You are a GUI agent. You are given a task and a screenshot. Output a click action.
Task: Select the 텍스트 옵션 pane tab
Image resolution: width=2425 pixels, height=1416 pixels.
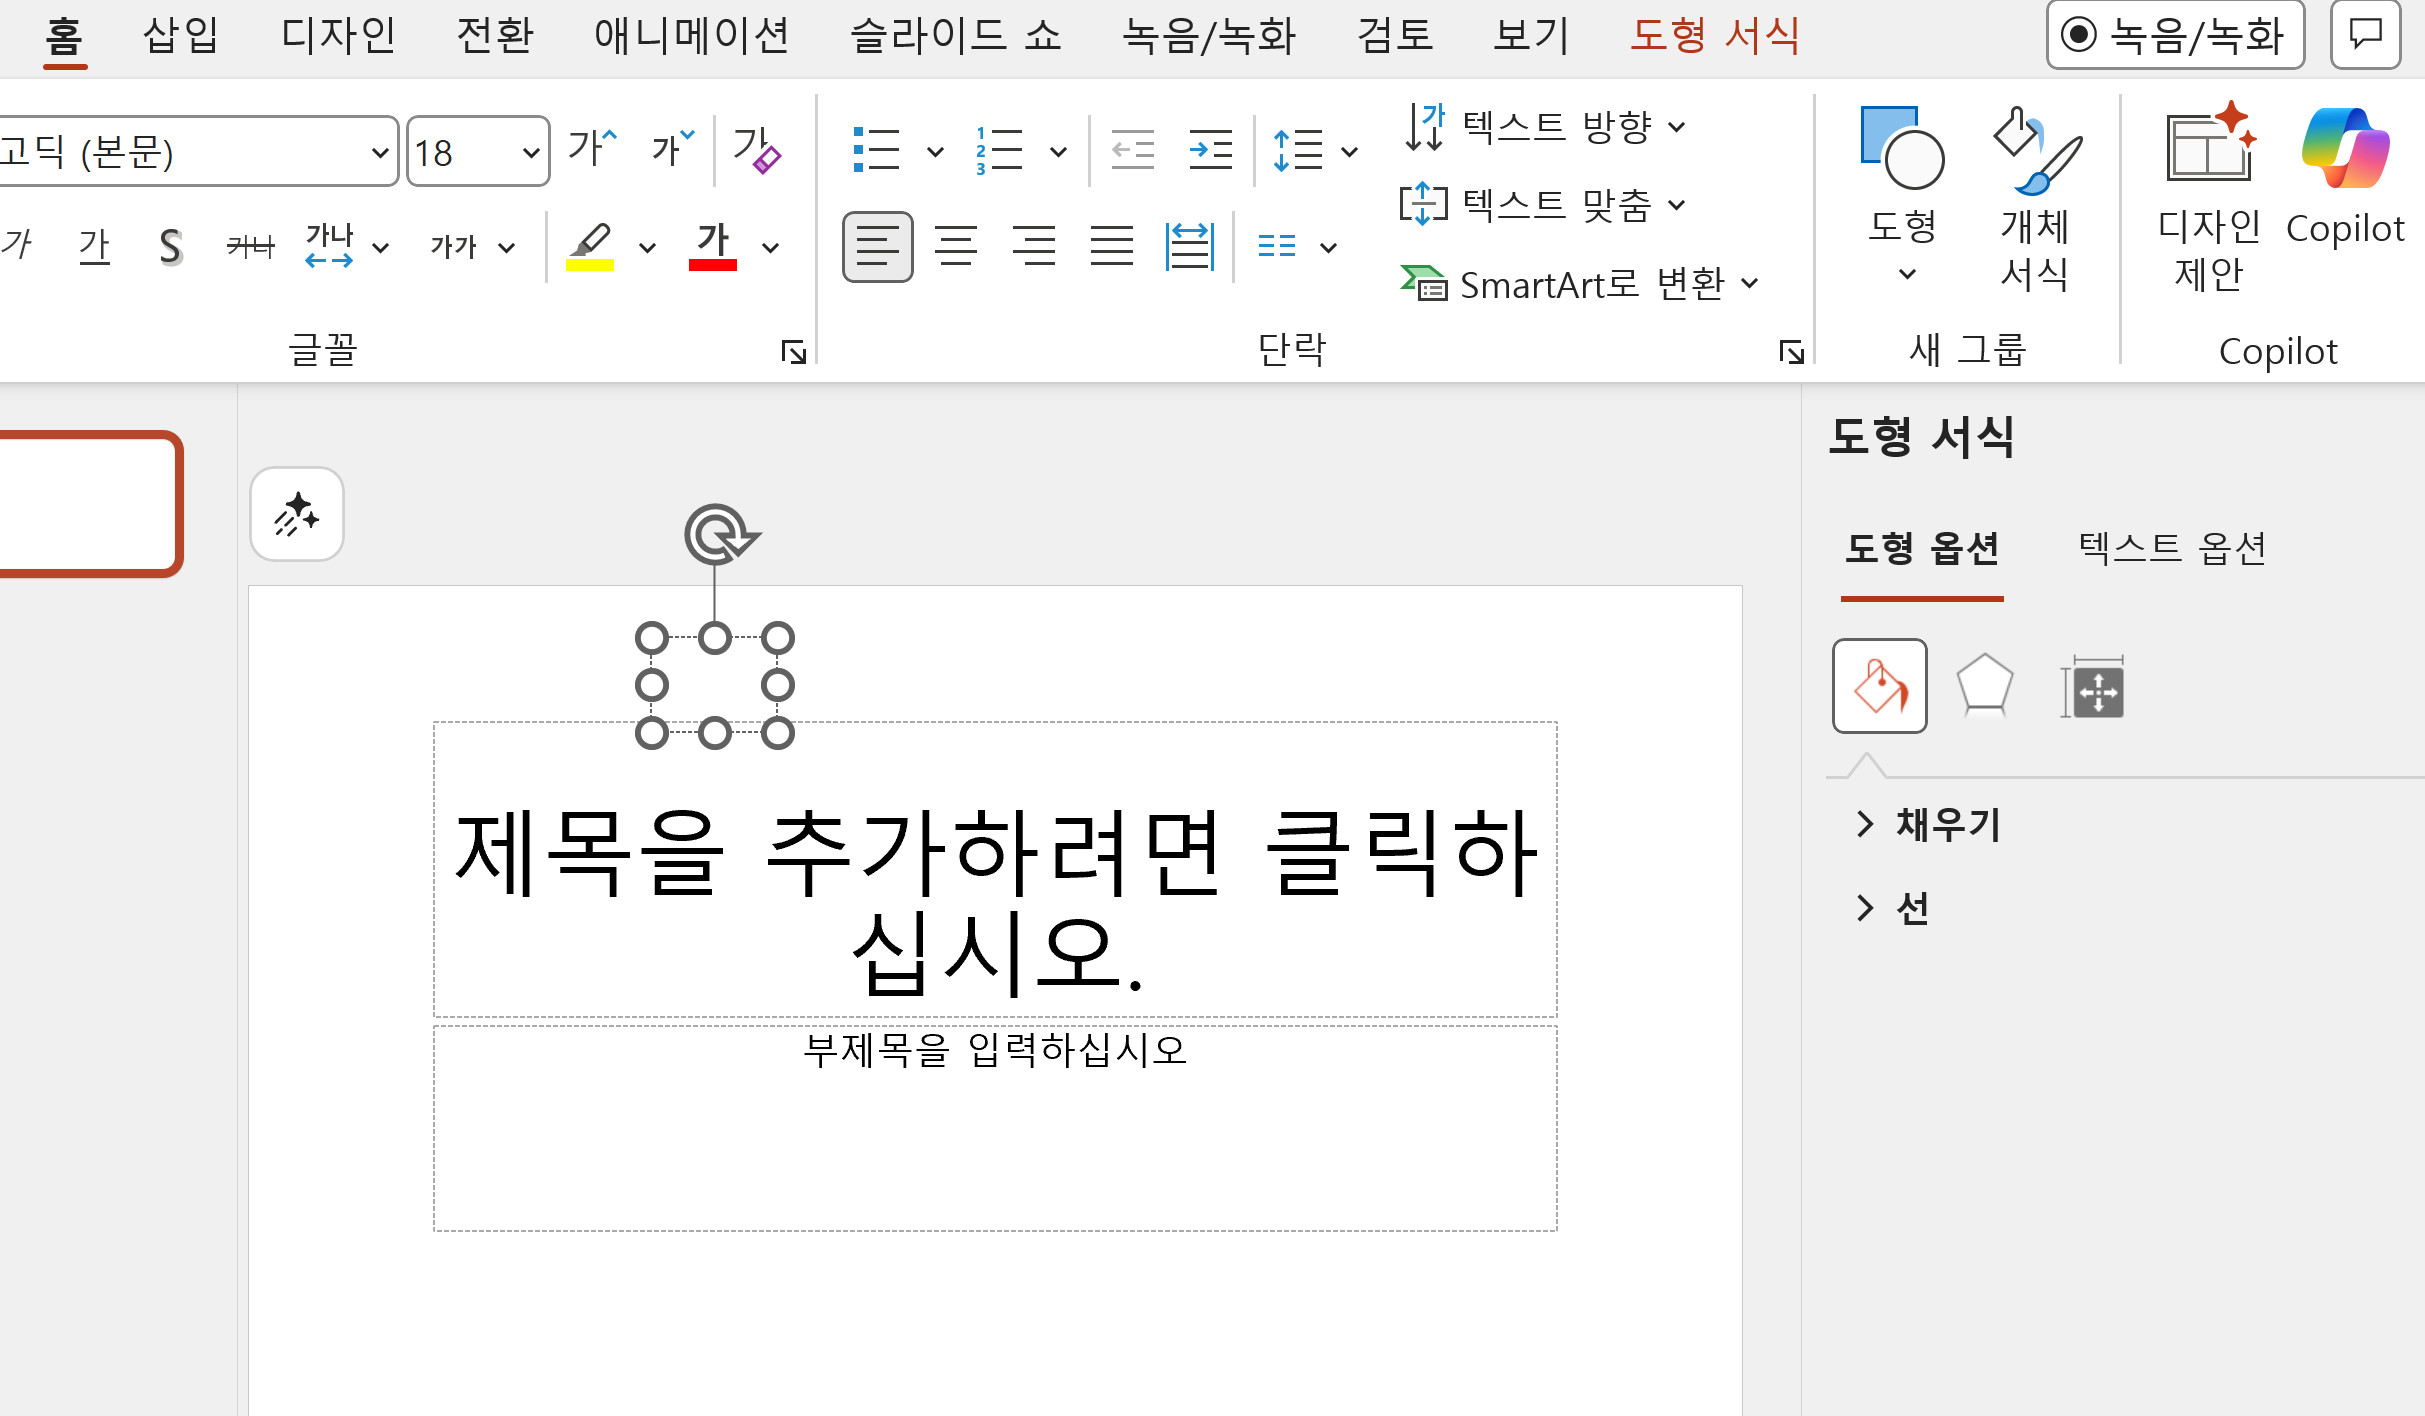click(2172, 548)
